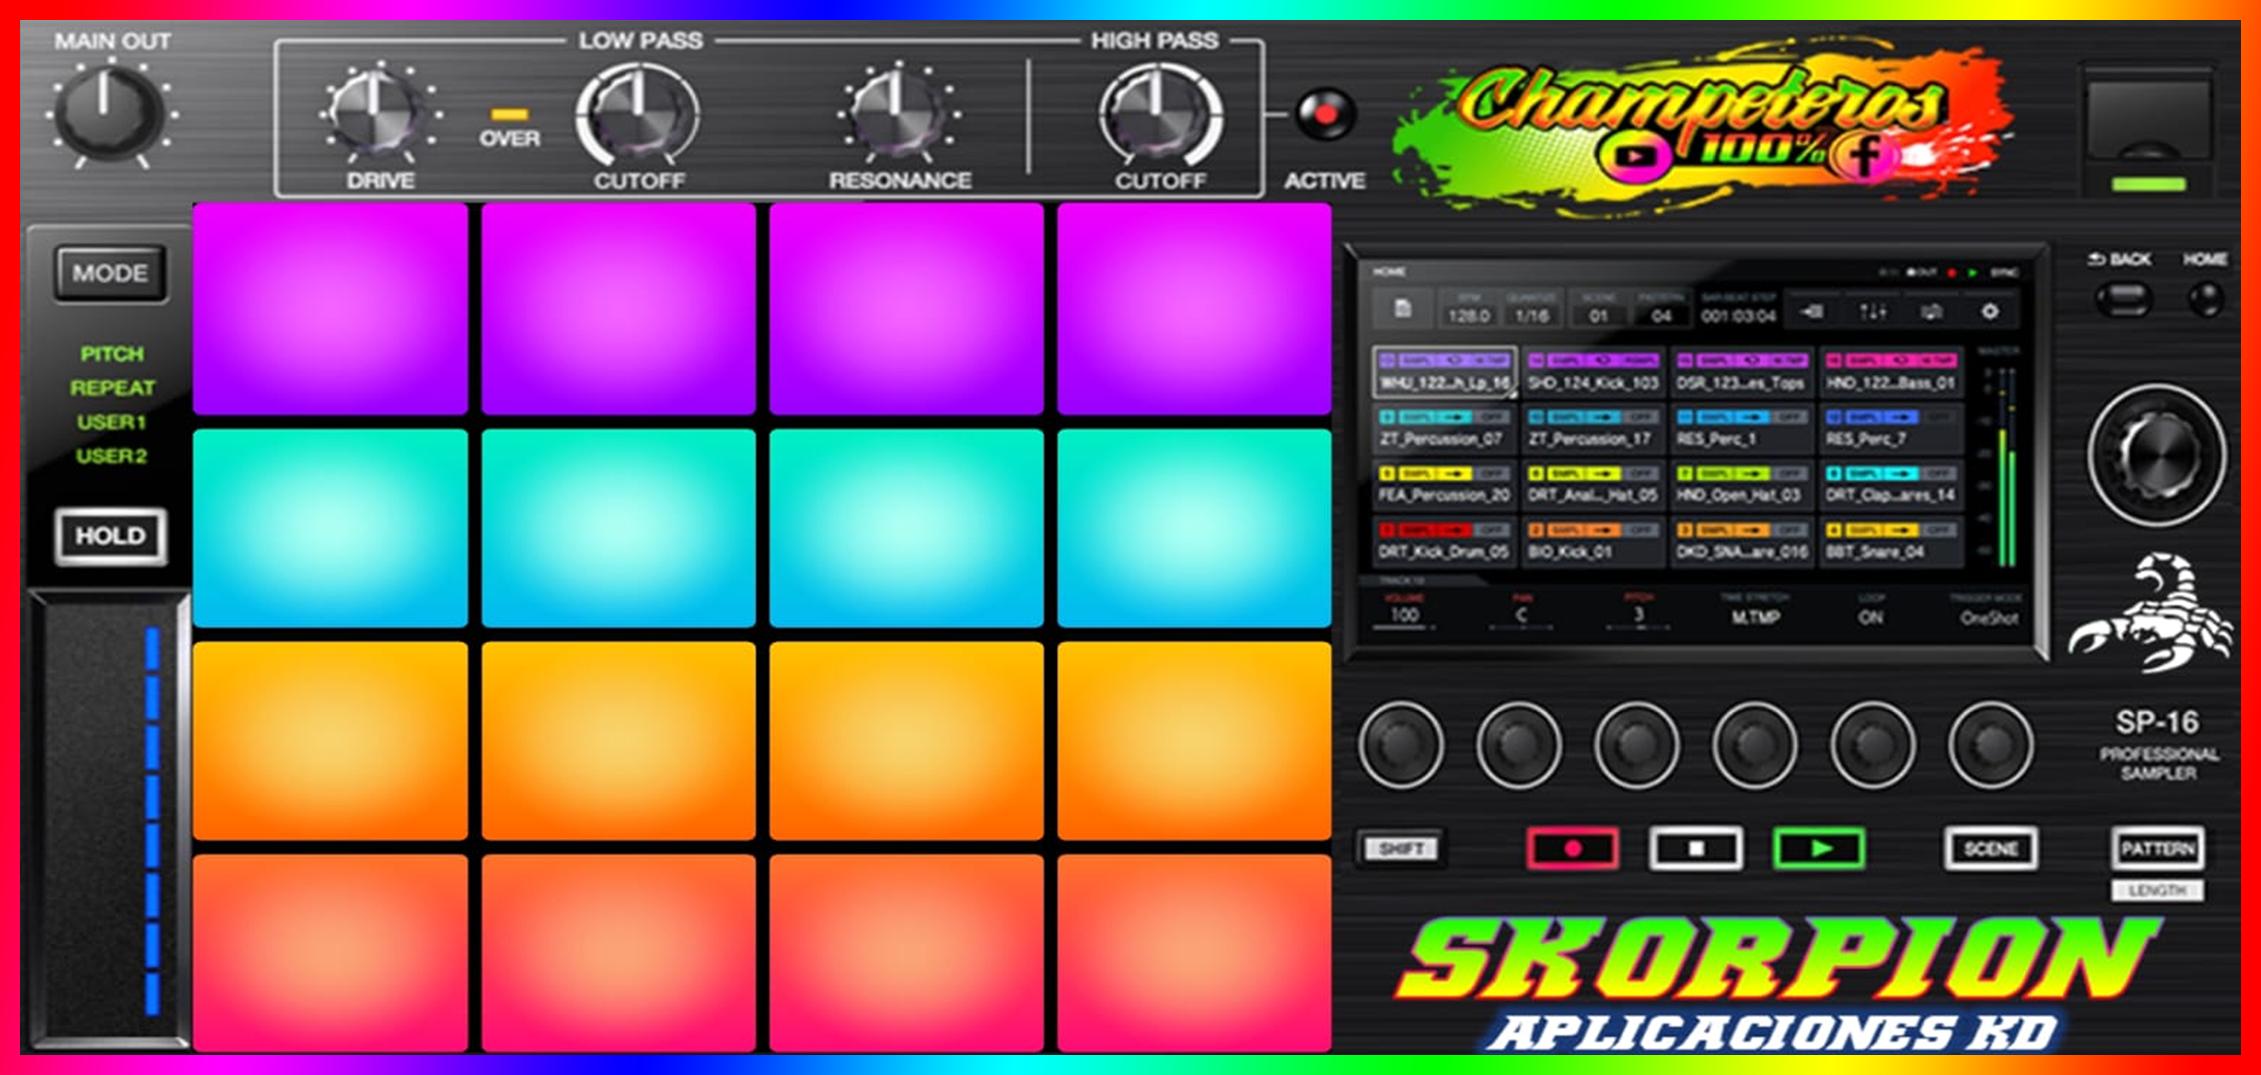
Task: Select USER2 pad mode
Action: coord(112,456)
